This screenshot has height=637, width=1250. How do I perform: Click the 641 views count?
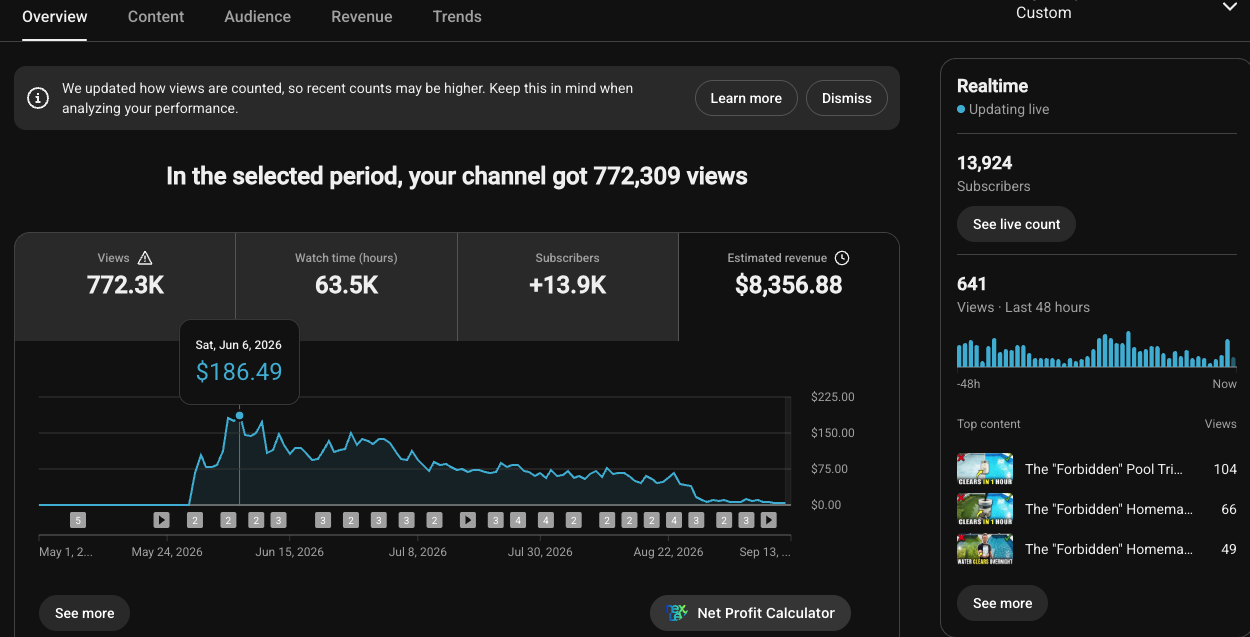pos(972,284)
